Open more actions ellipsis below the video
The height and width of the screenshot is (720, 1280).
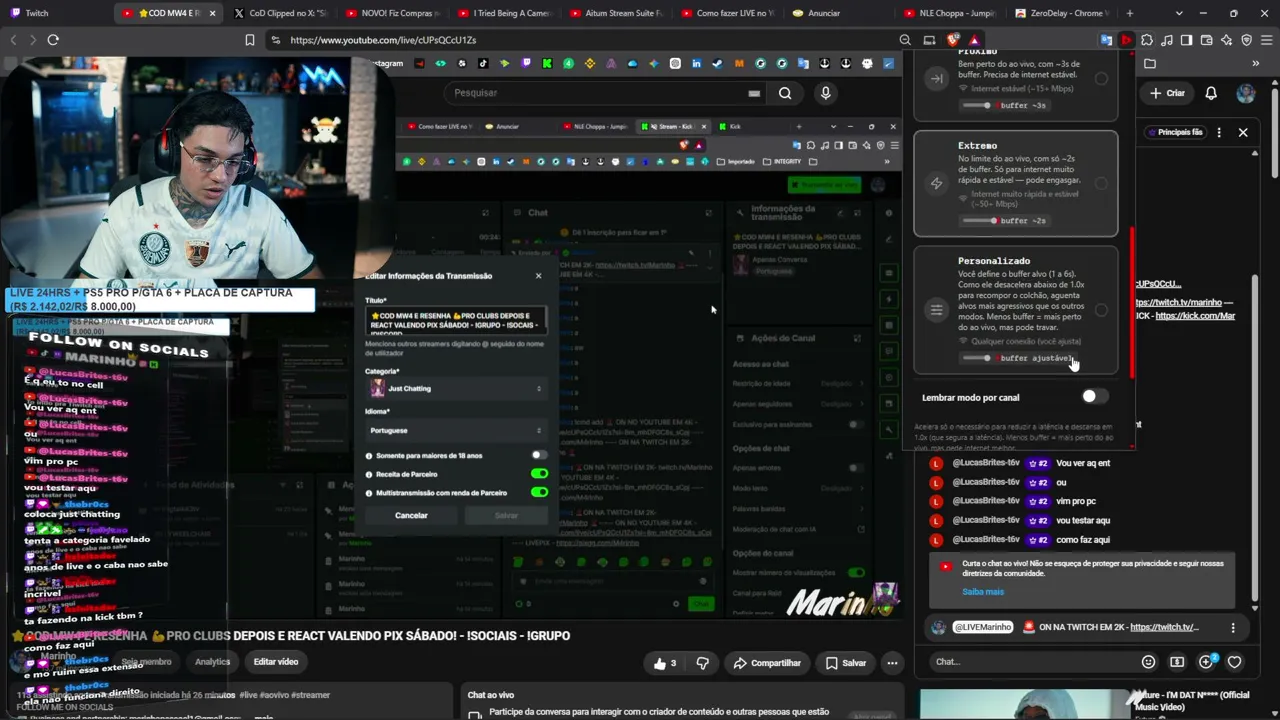892,663
